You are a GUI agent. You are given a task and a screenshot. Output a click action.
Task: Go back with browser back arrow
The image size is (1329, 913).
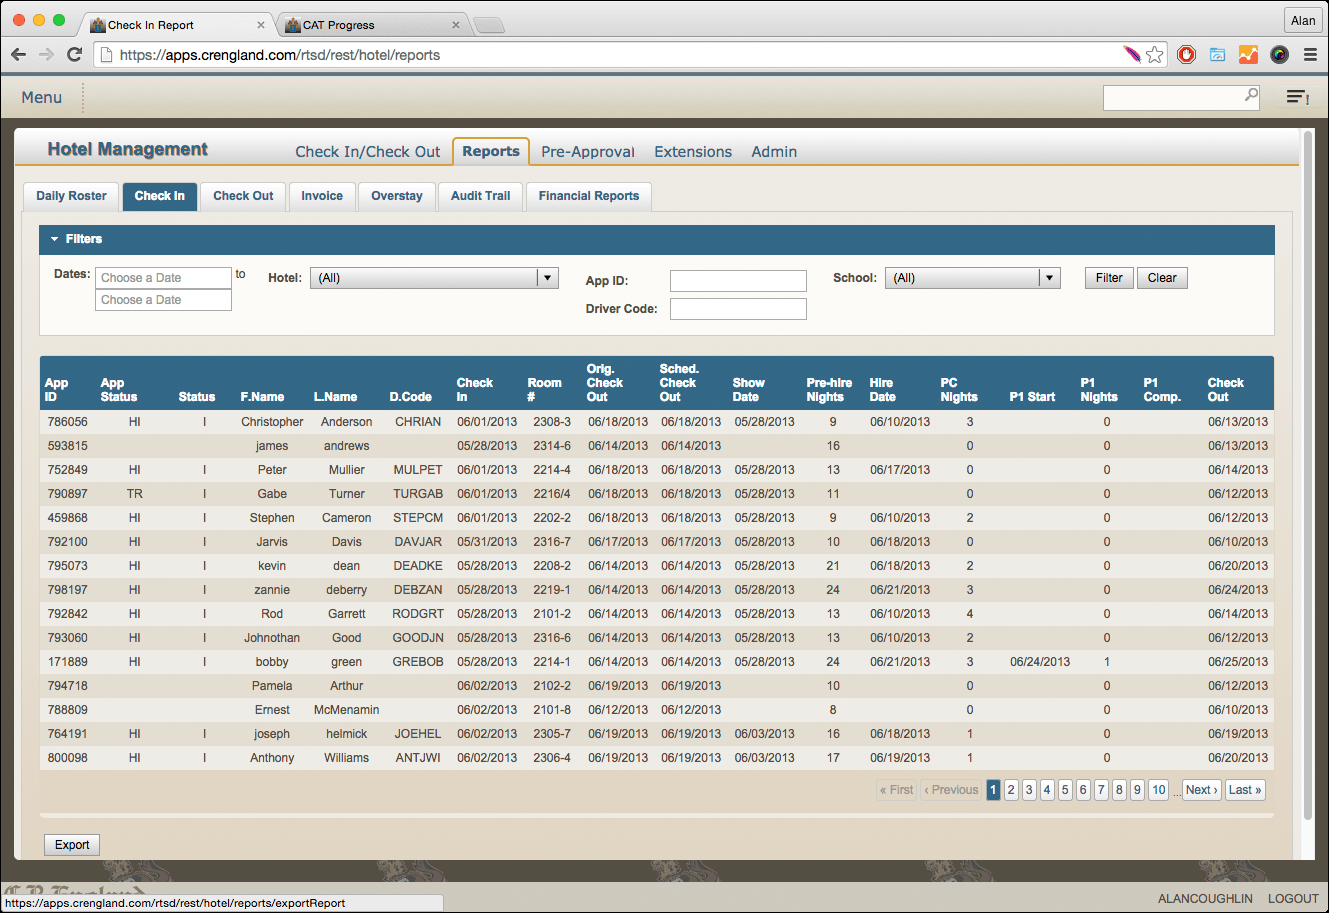pos(18,55)
